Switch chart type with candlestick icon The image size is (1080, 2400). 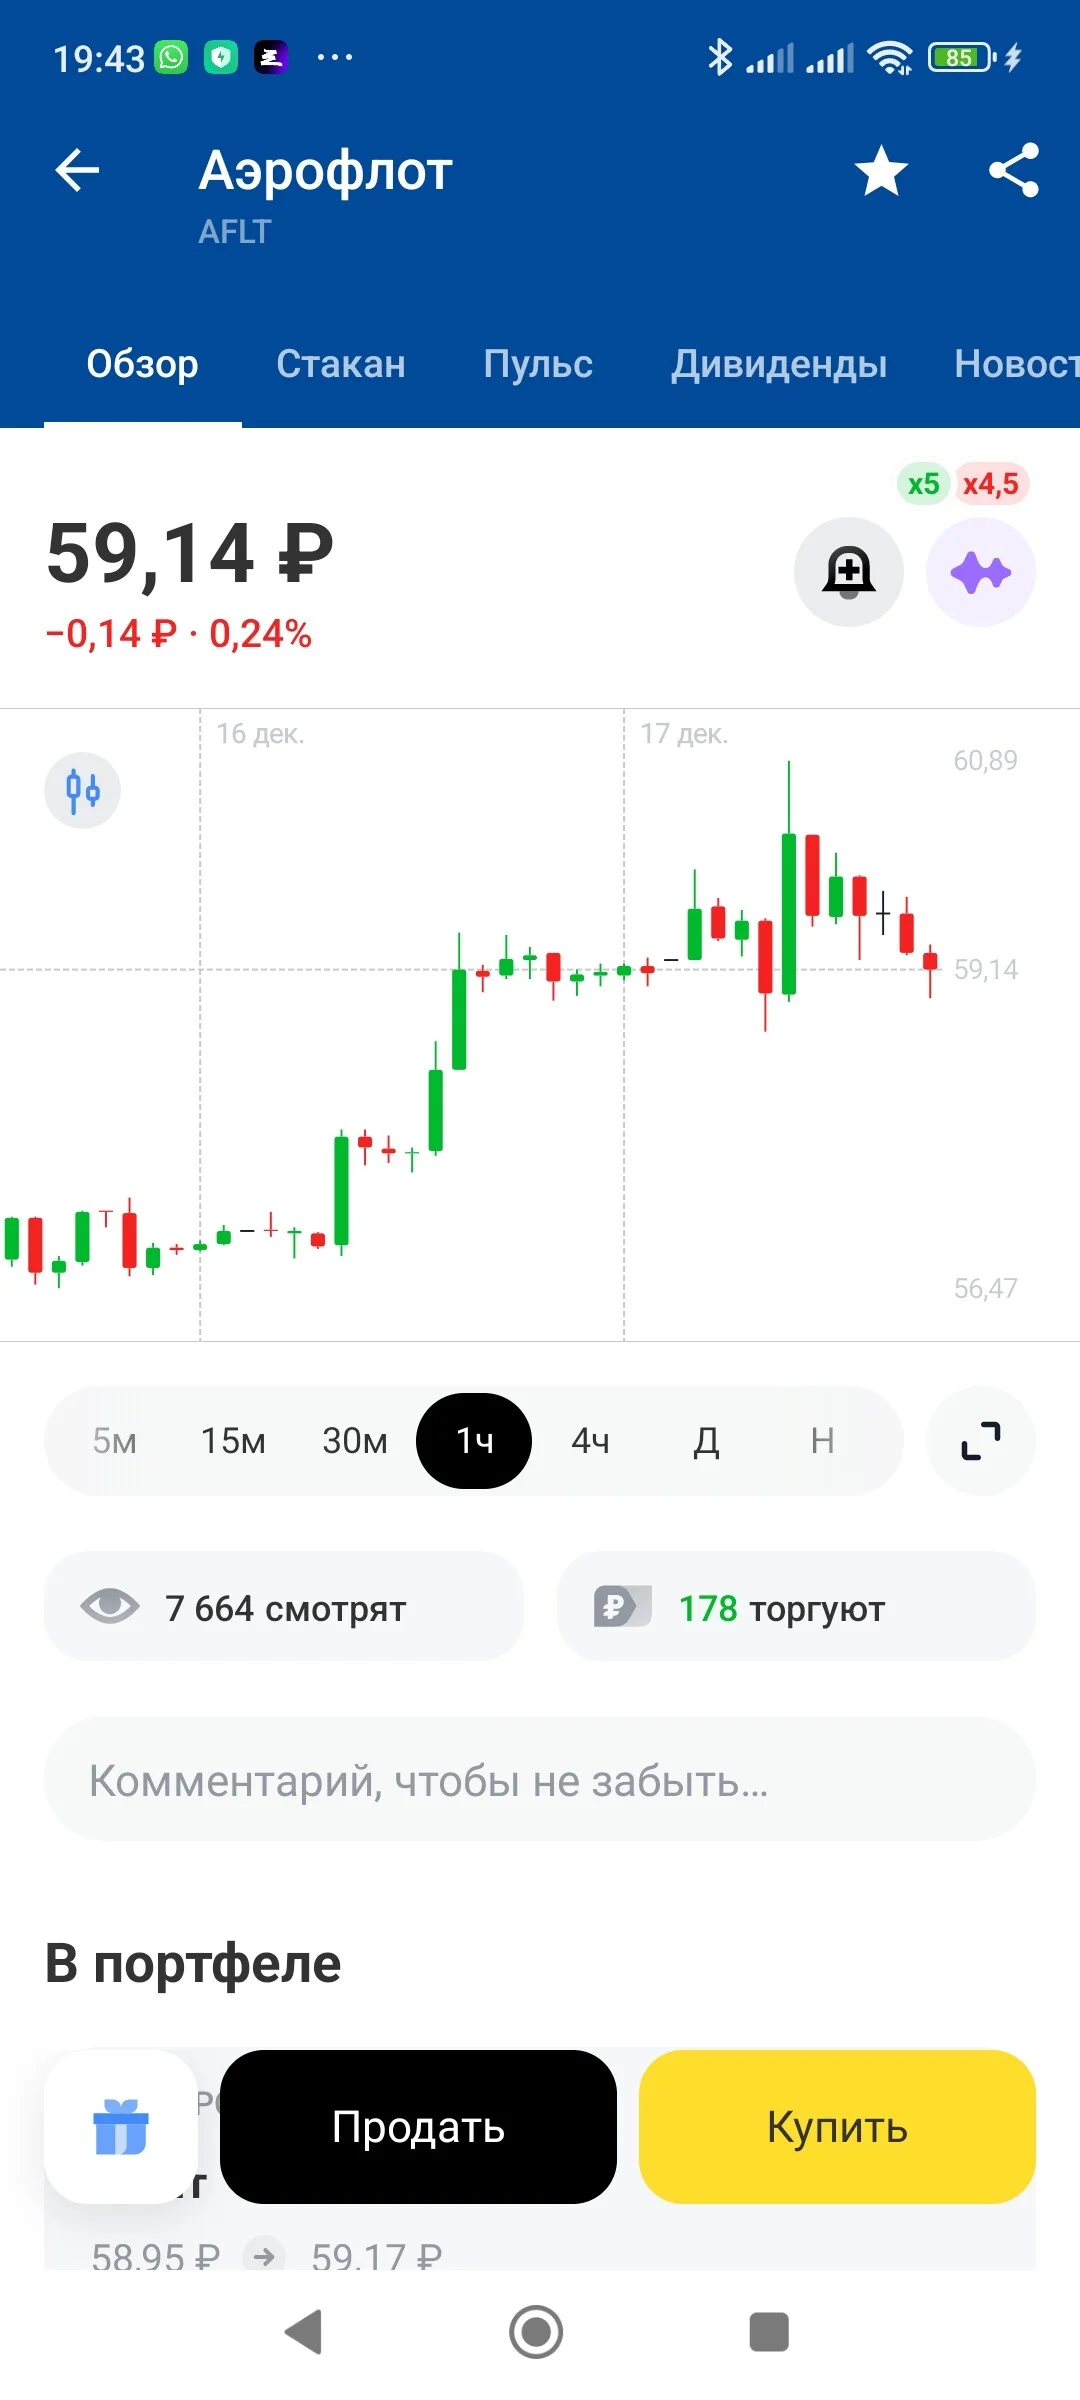point(83,790)
